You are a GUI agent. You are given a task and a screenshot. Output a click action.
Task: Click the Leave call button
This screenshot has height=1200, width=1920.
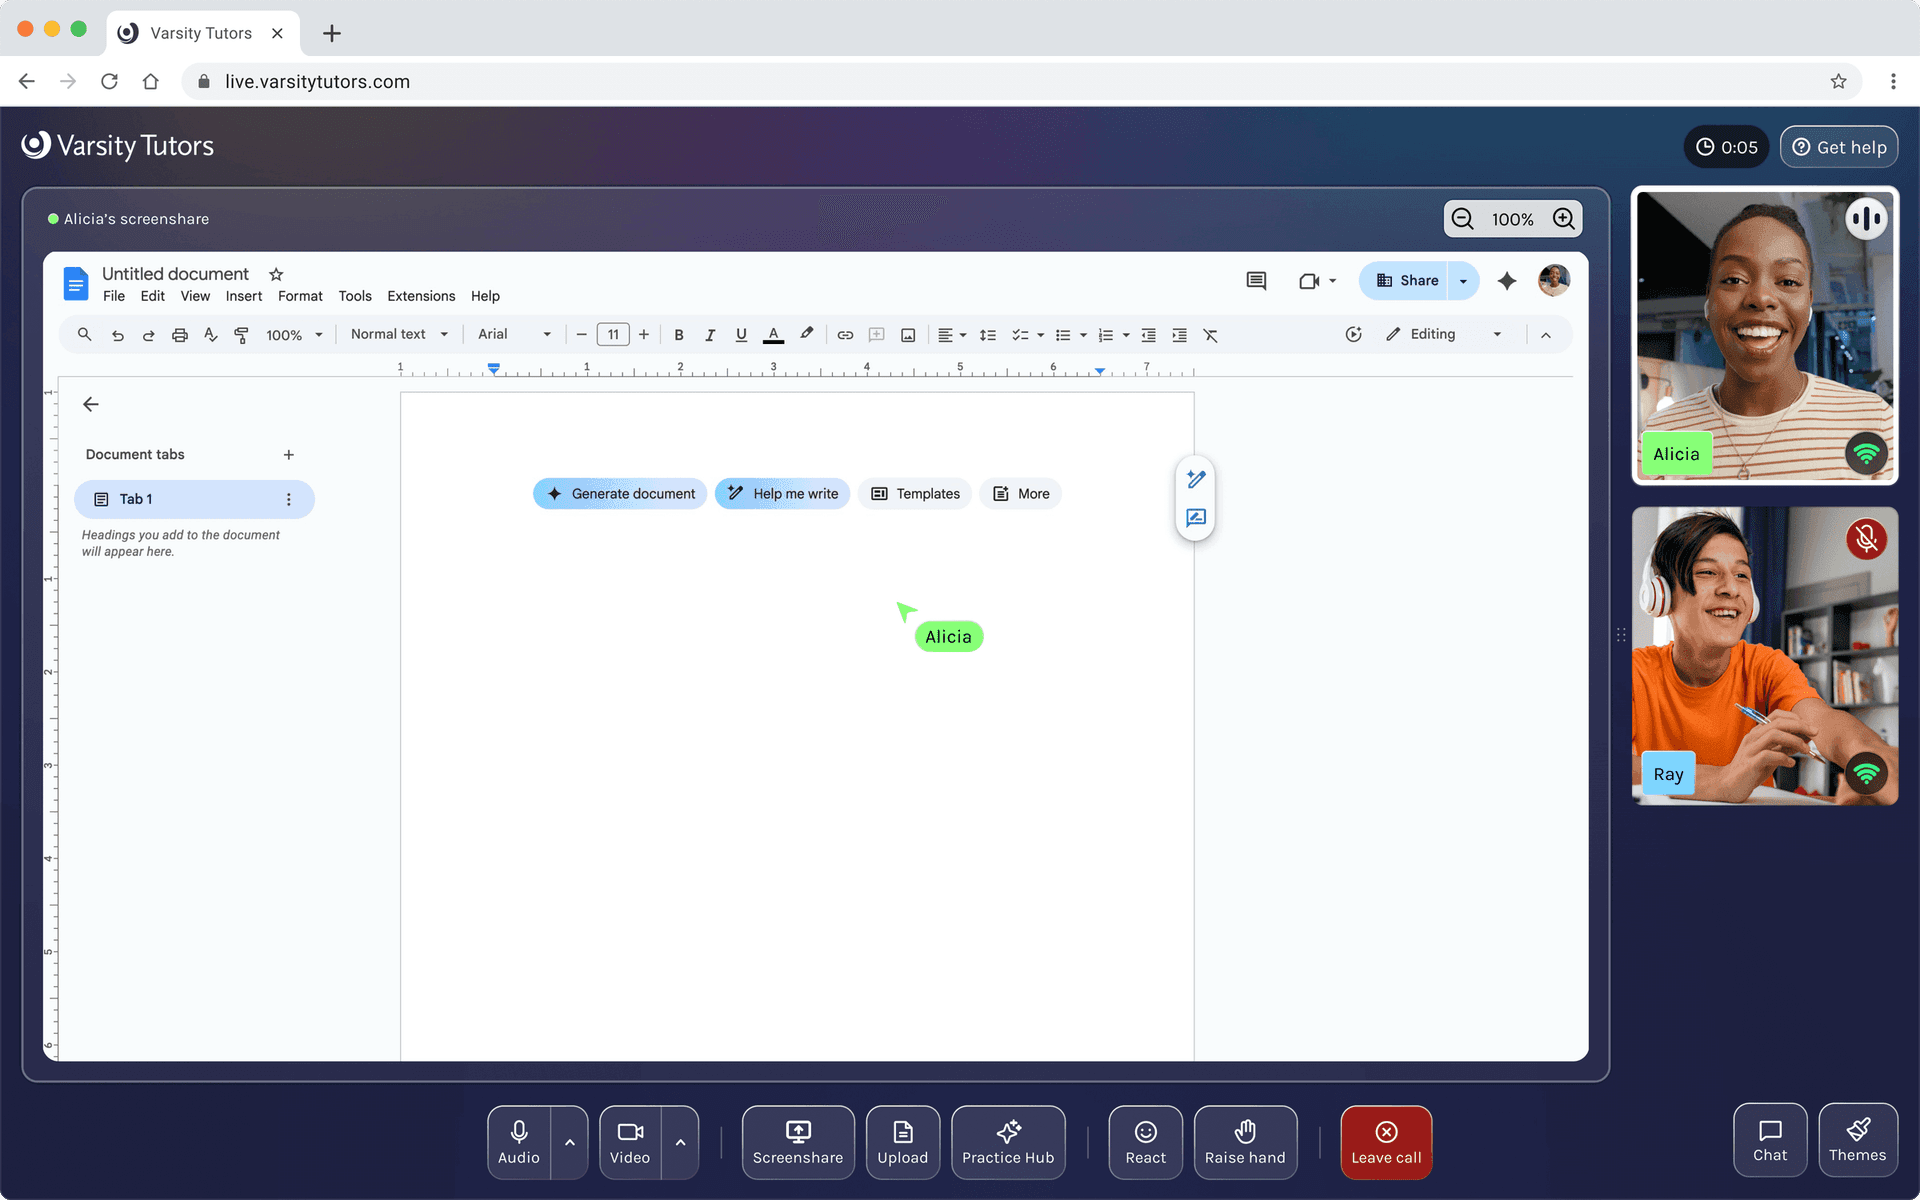point(1386,1142)
